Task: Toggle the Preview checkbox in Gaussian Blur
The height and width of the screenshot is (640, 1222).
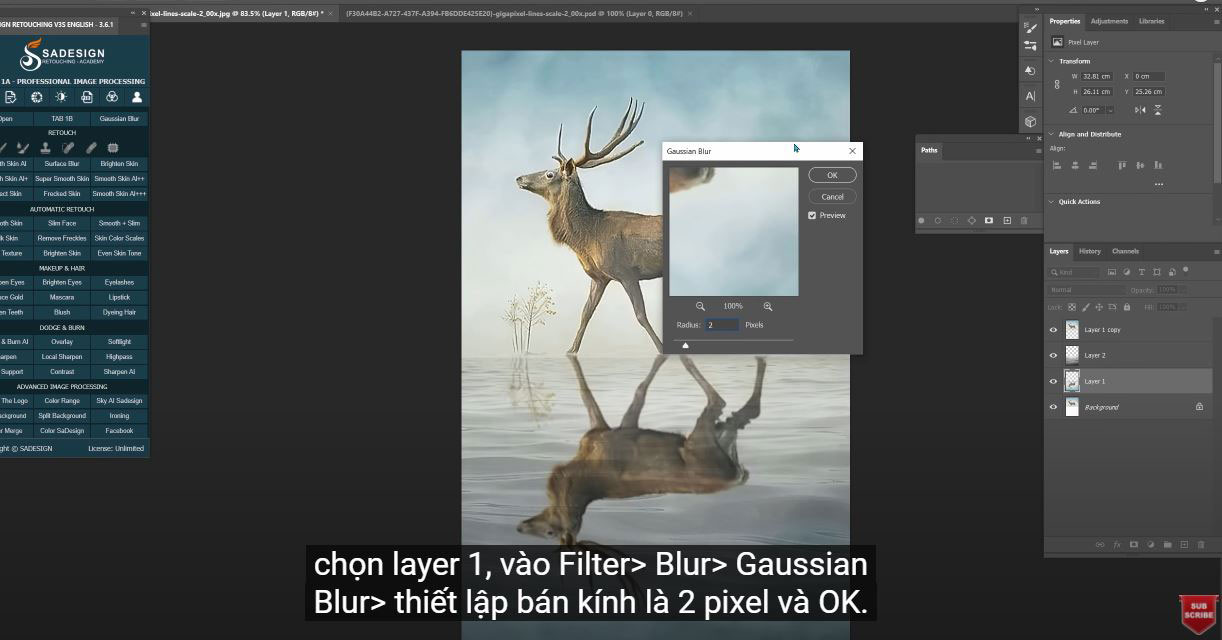Action: (812, 215)
